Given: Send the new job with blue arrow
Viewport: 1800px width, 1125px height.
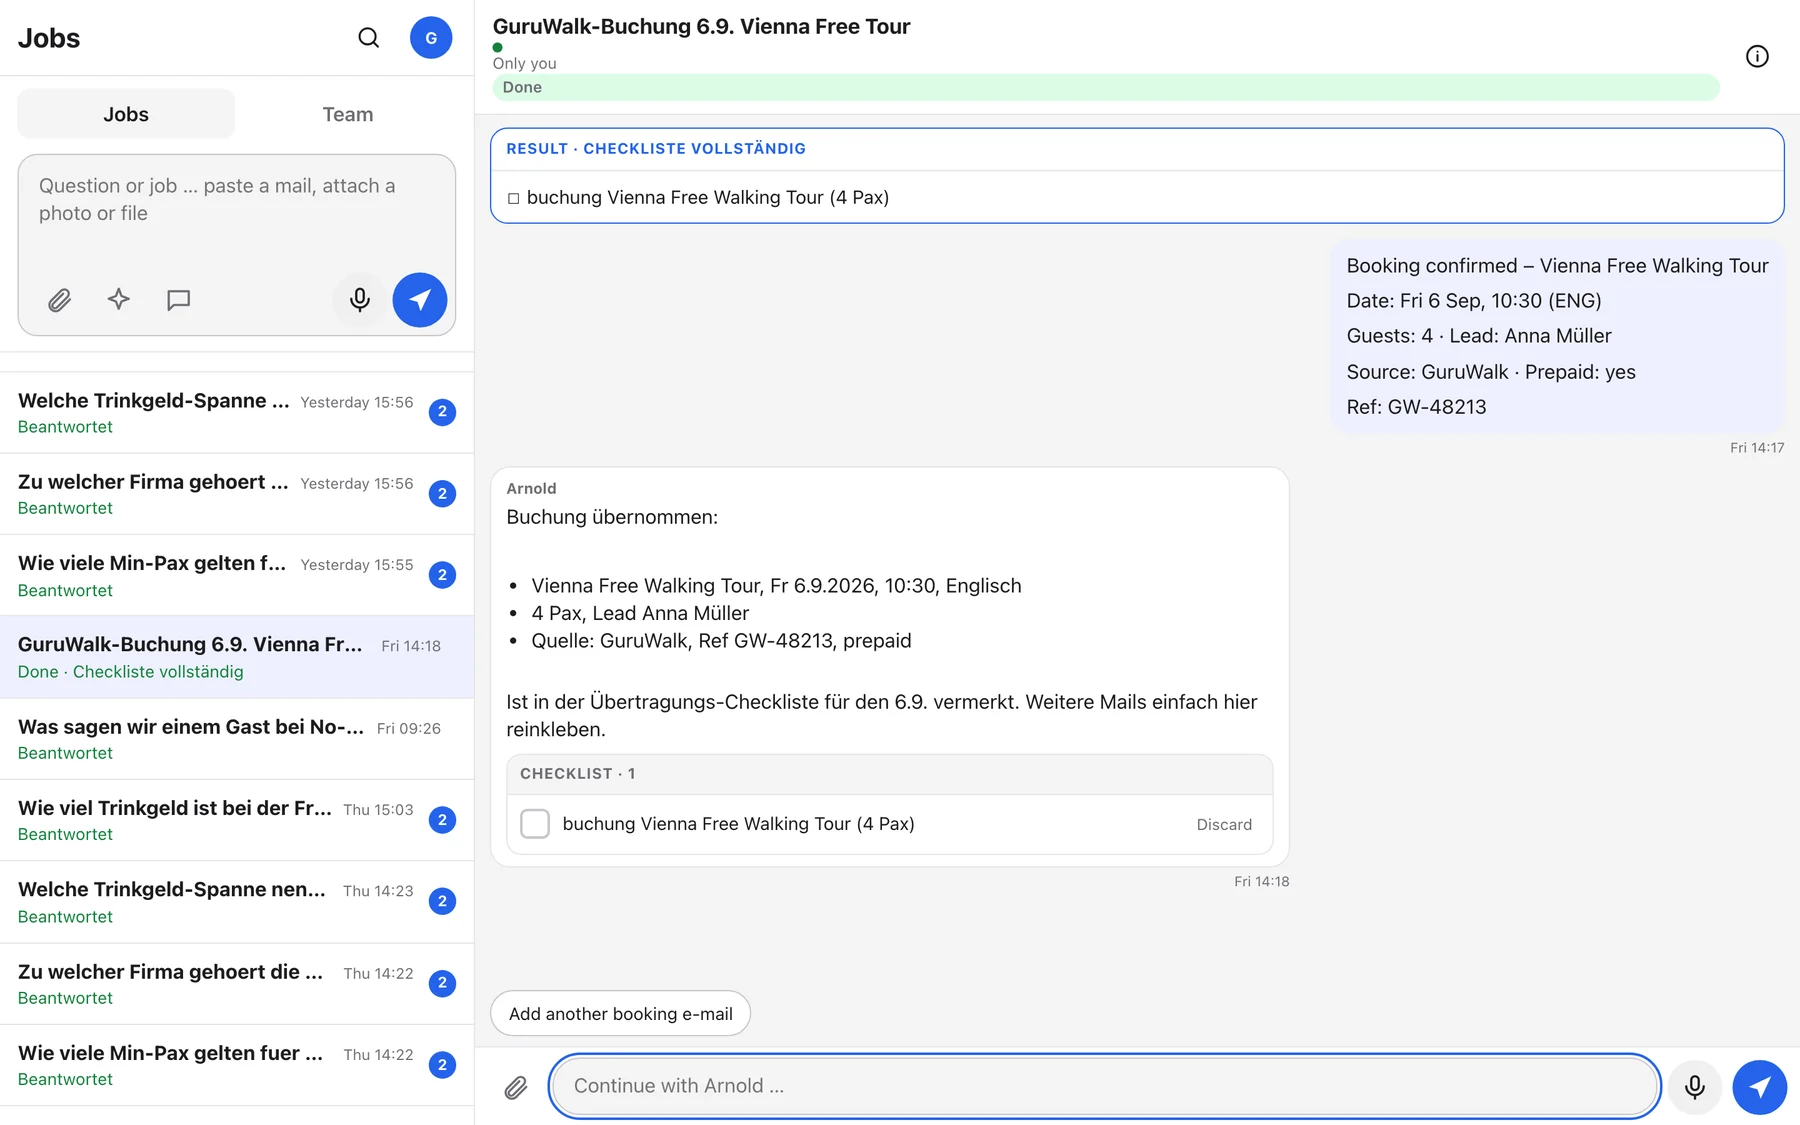Looking at the screenshot, I should [420, 300].
